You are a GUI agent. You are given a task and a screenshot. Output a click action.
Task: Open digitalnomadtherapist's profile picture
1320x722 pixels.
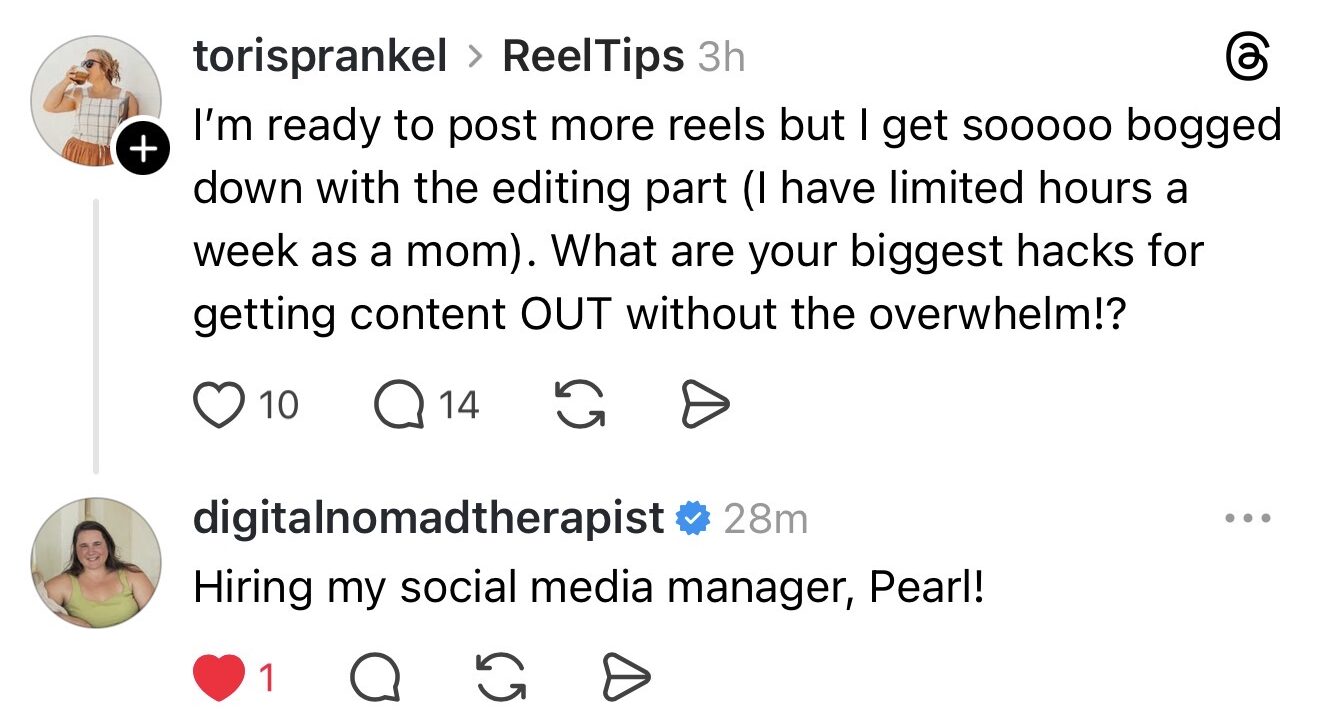(x=96, y=563)
